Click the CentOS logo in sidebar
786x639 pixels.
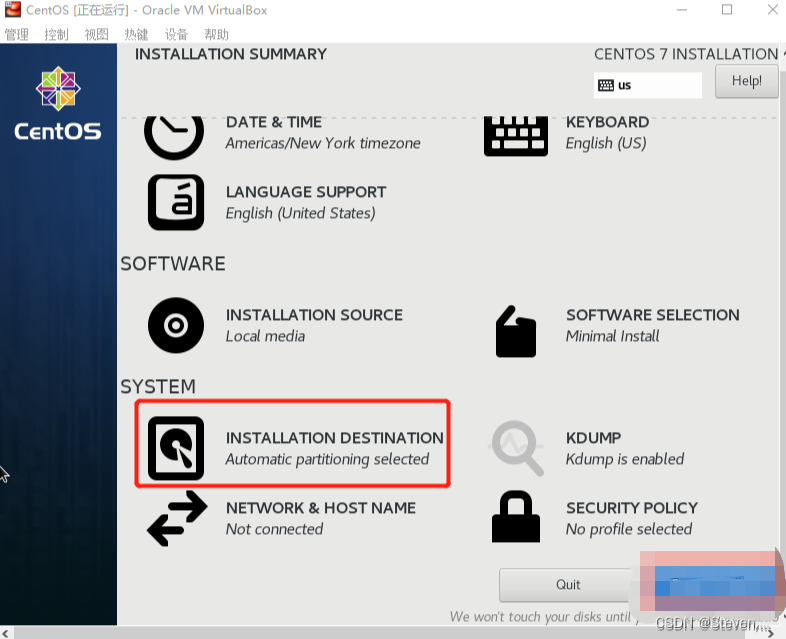pos(58,103)
